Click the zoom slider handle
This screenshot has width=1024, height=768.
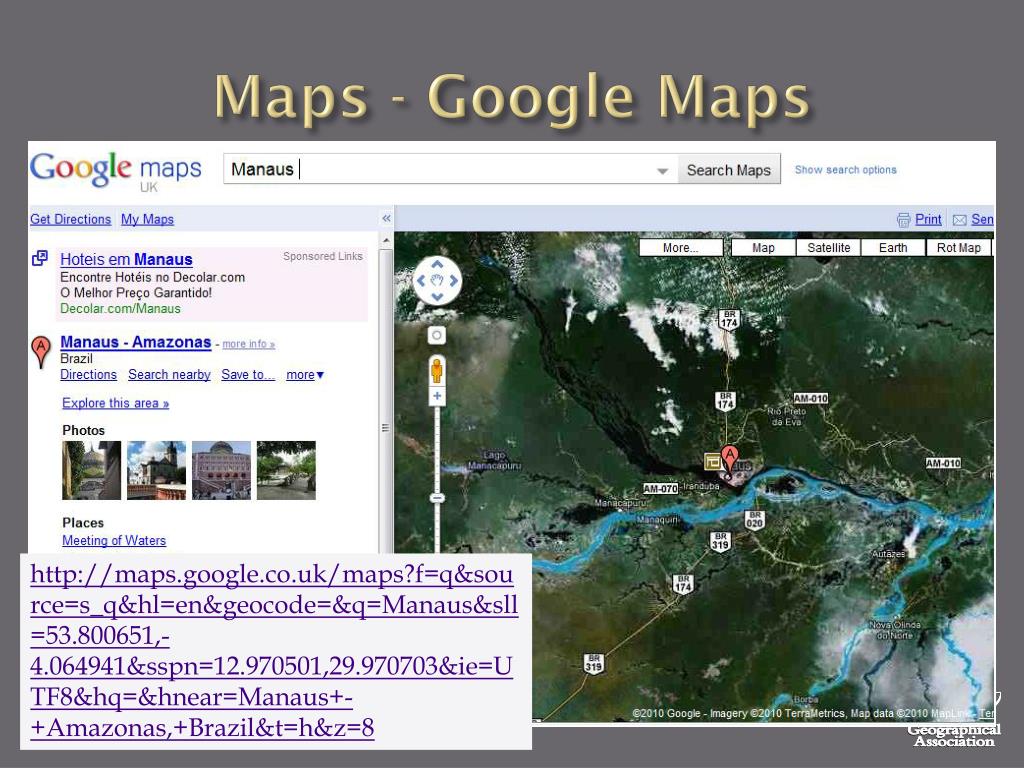437,498
